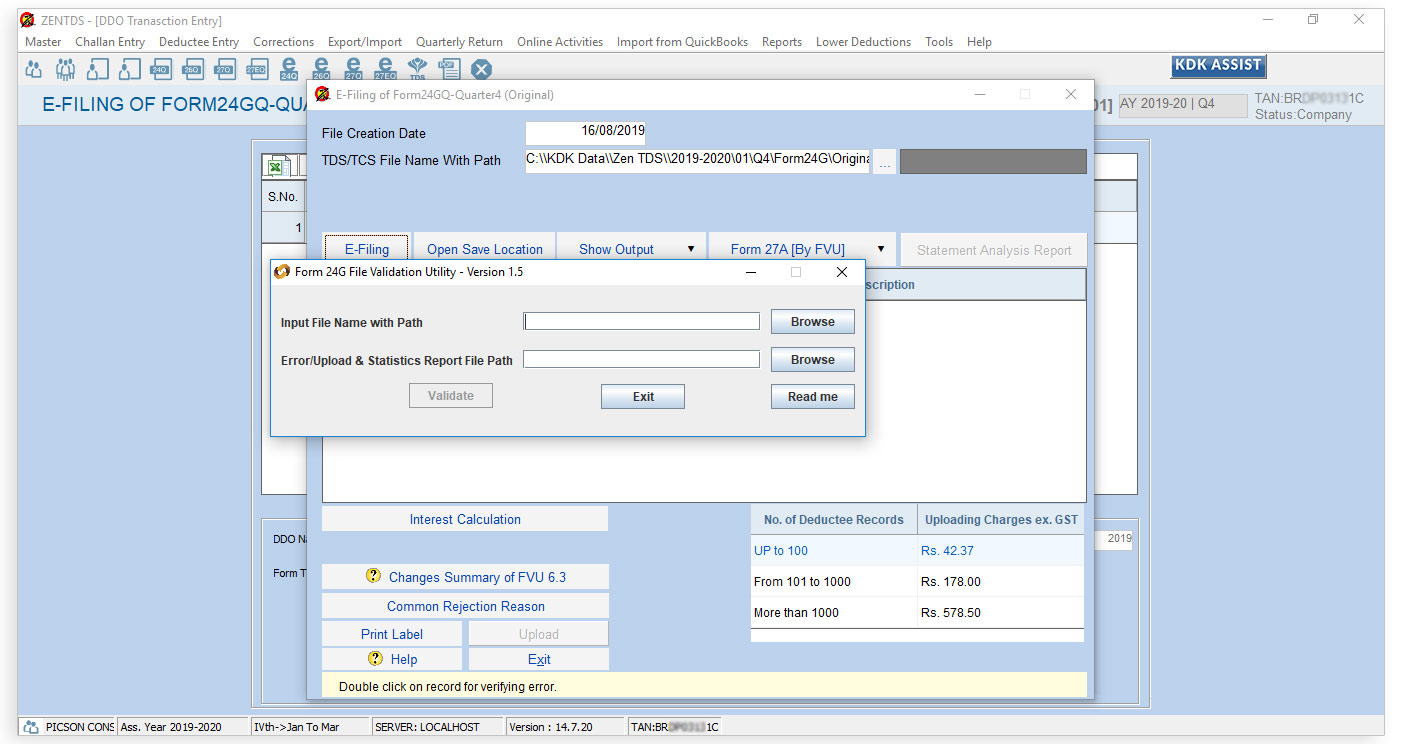Click the TDS/TCS File Name With Path field
This screenshot has height=744, width=1402.
point(698,161)
